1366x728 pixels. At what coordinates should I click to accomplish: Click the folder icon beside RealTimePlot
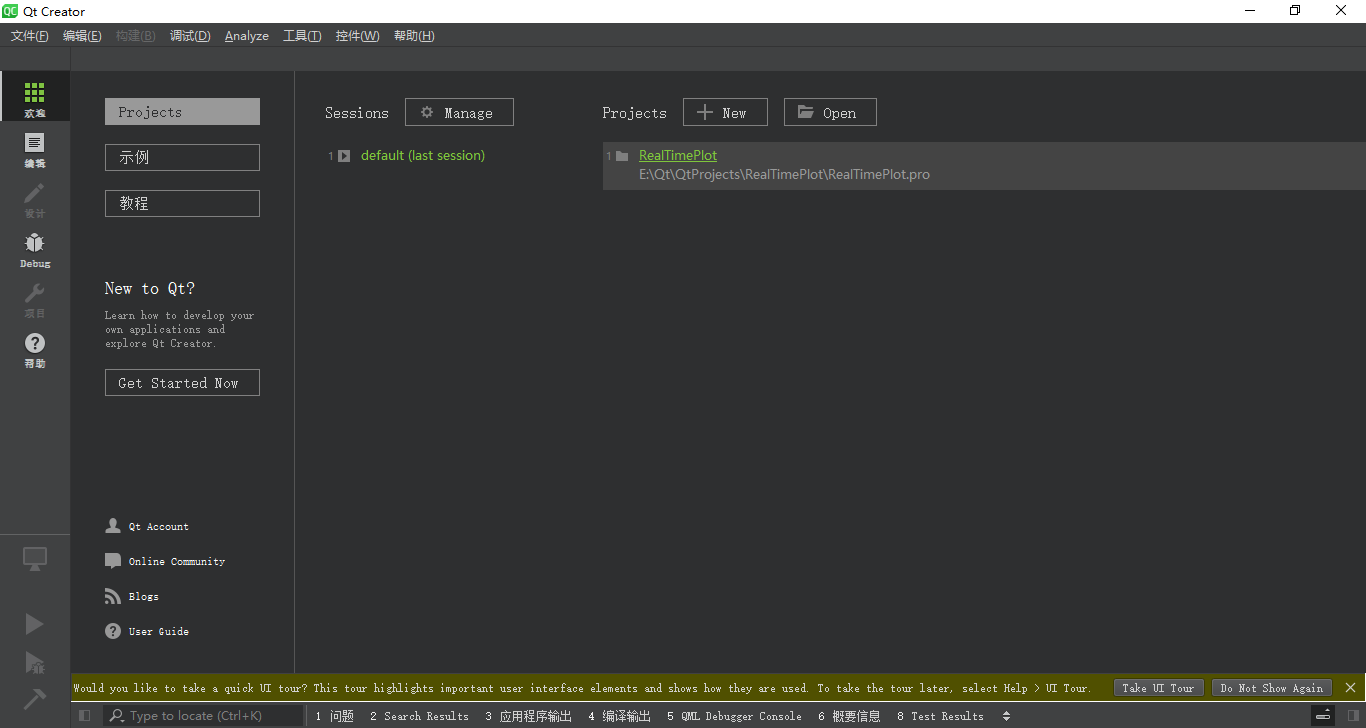622,156
